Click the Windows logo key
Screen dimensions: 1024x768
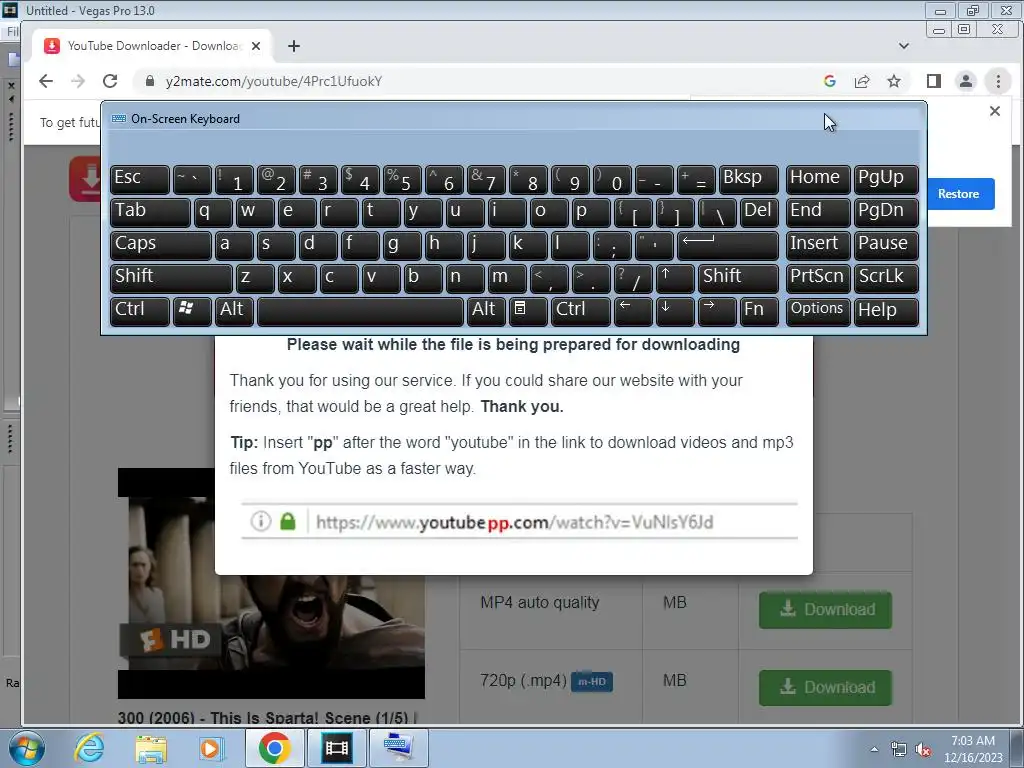(x=192, y=311)
